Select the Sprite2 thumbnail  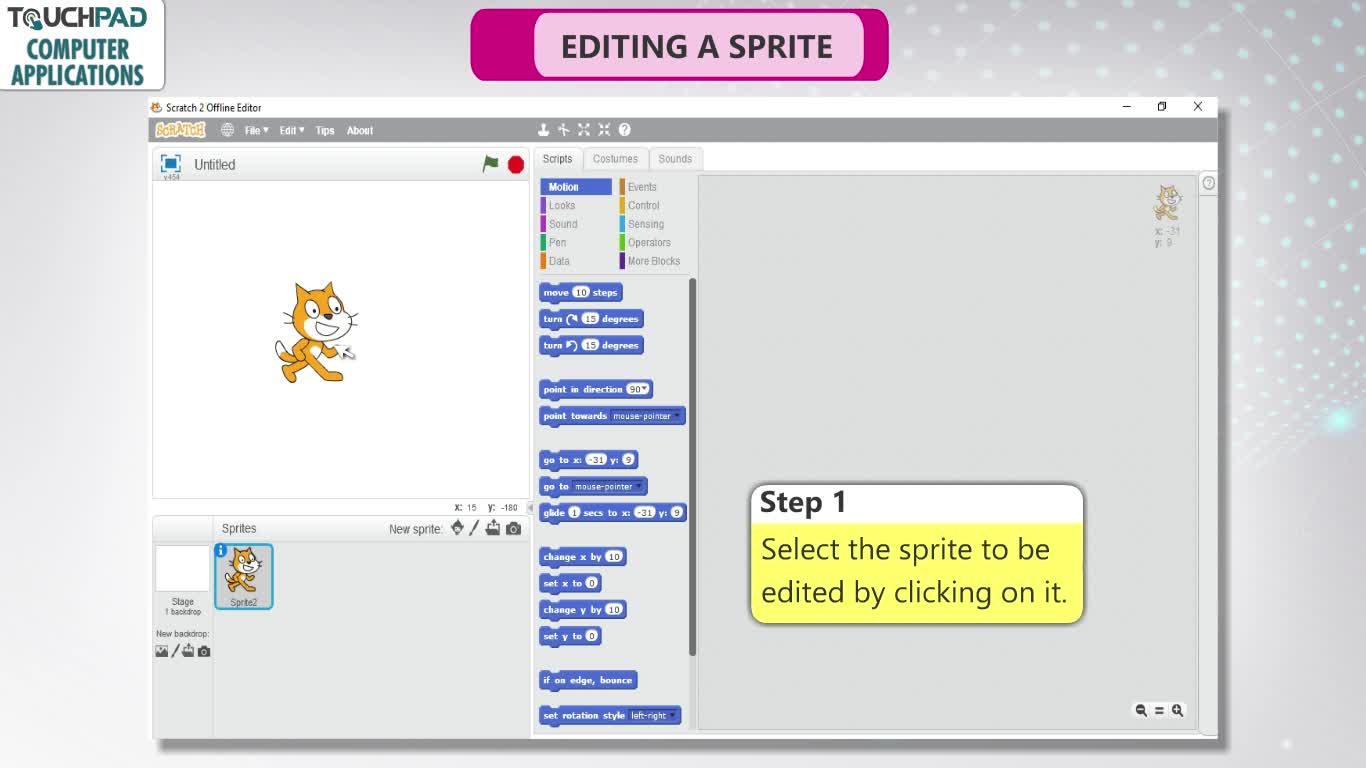243,576
